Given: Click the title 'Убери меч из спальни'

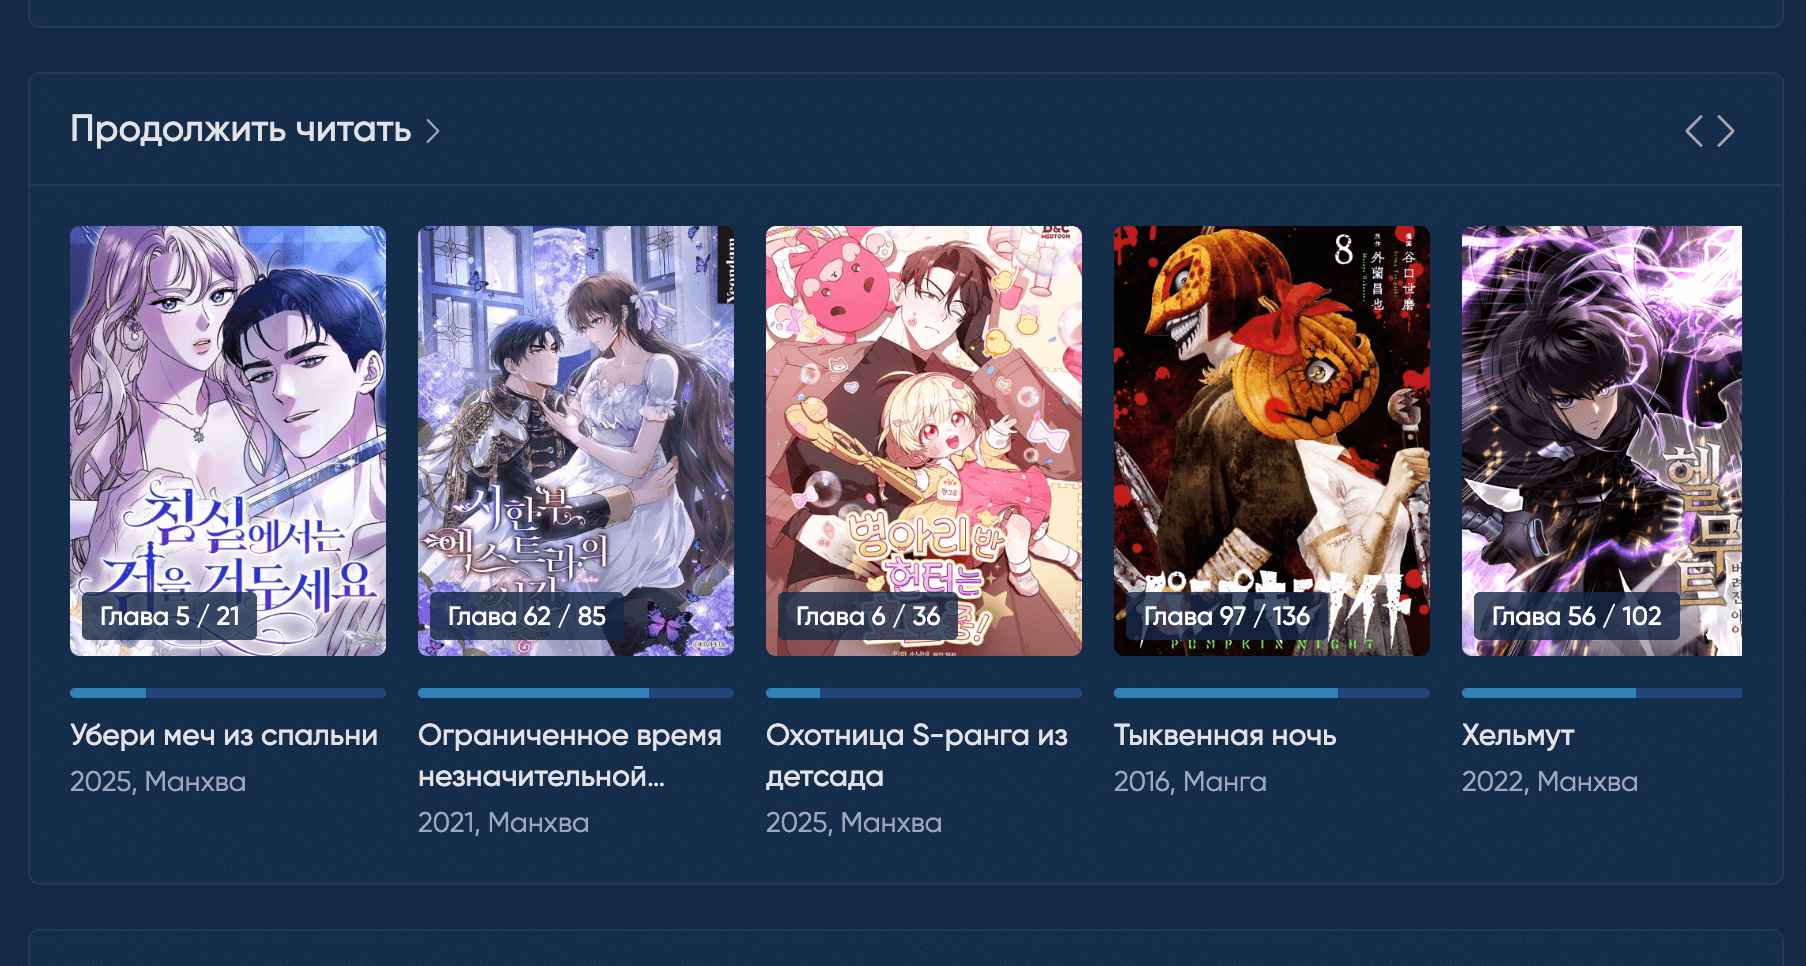Looking at the screenshot, I should tap(224, 735).
